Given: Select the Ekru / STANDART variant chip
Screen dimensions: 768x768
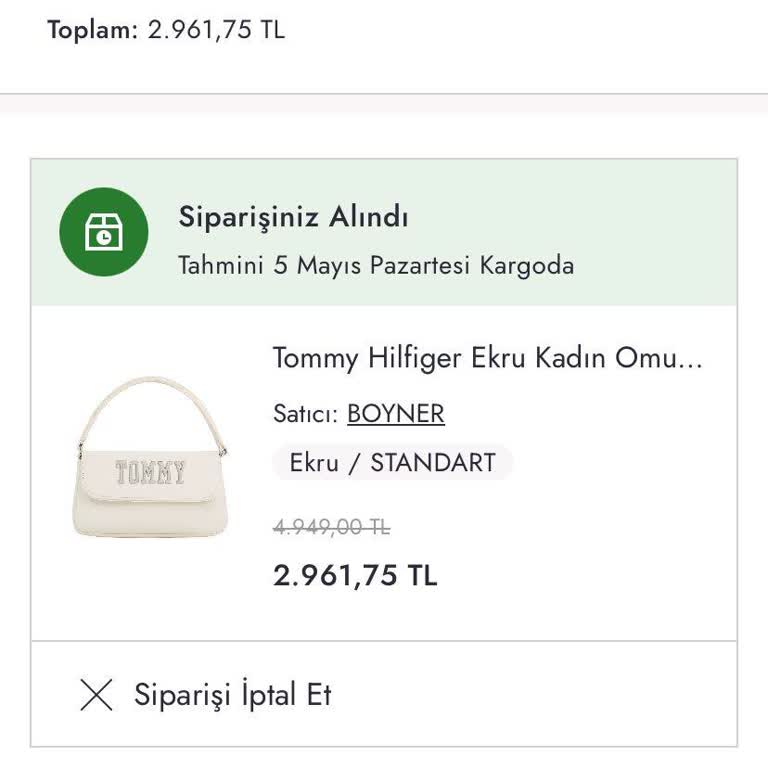Looking at the screenshot, I should point(392,464).
